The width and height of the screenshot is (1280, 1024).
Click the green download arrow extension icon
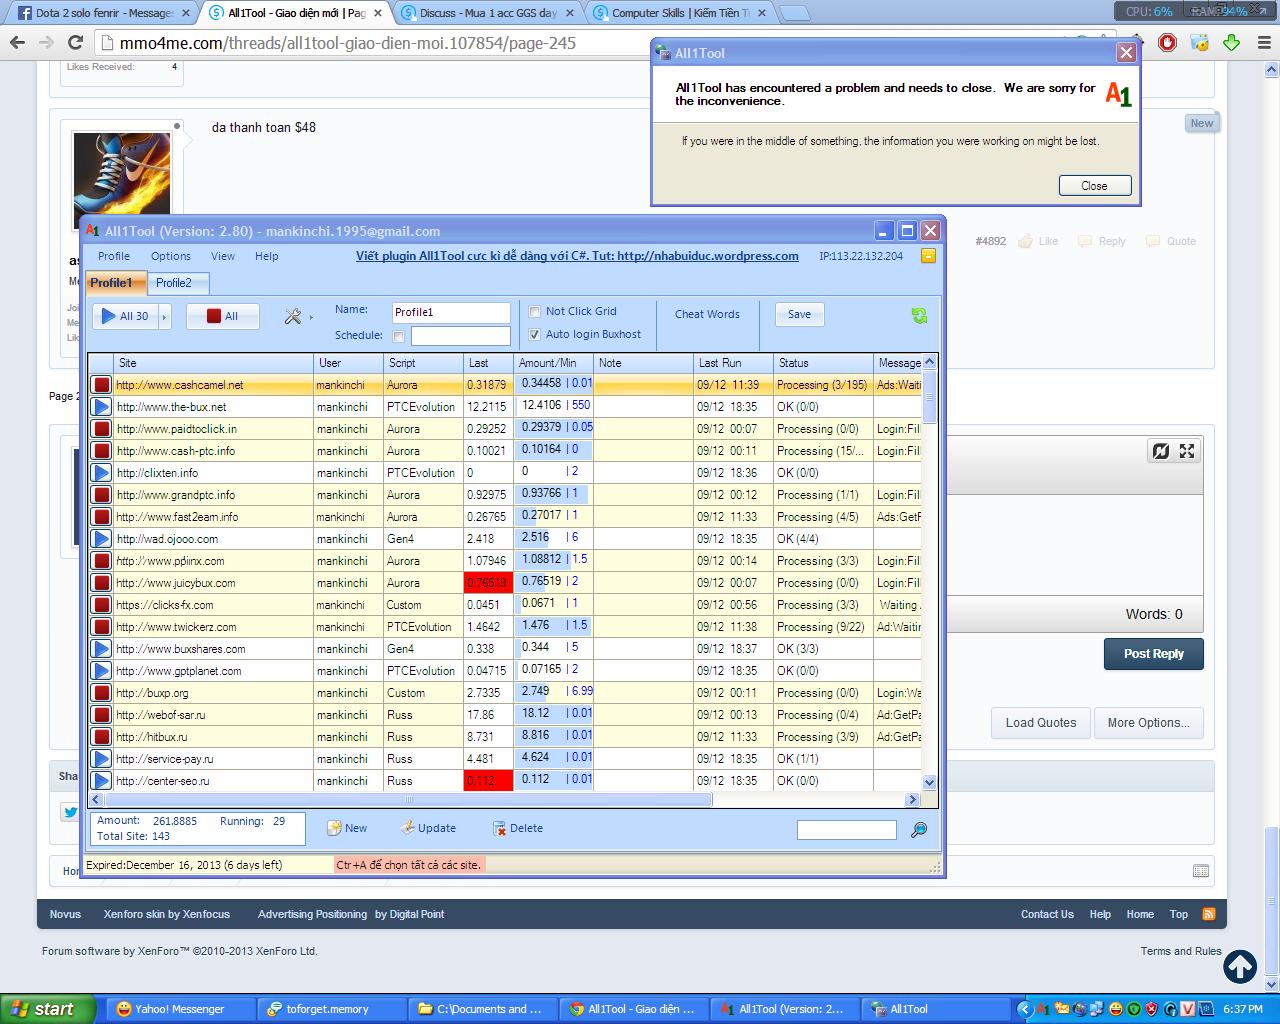pos(1231,43)
